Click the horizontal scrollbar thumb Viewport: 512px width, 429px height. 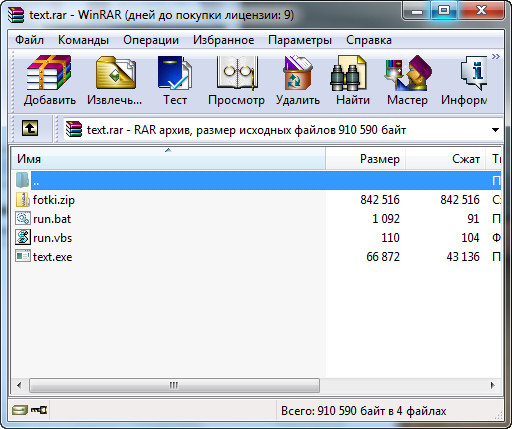point(174,385)
